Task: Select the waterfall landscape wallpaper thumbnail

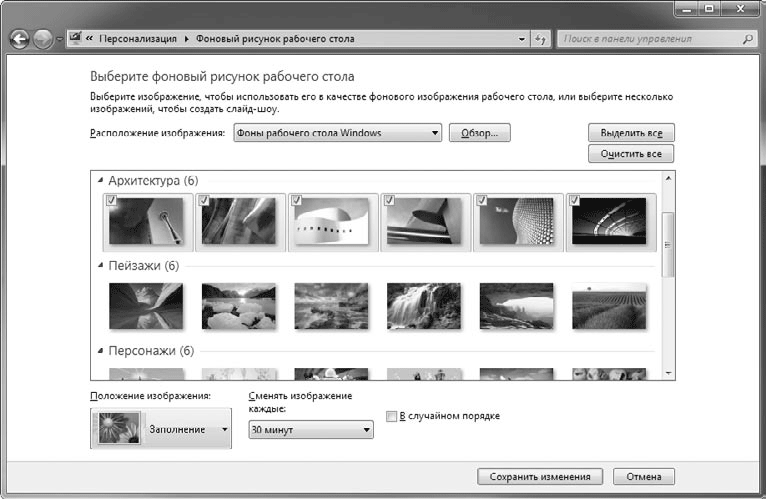Action: [423, 305]
